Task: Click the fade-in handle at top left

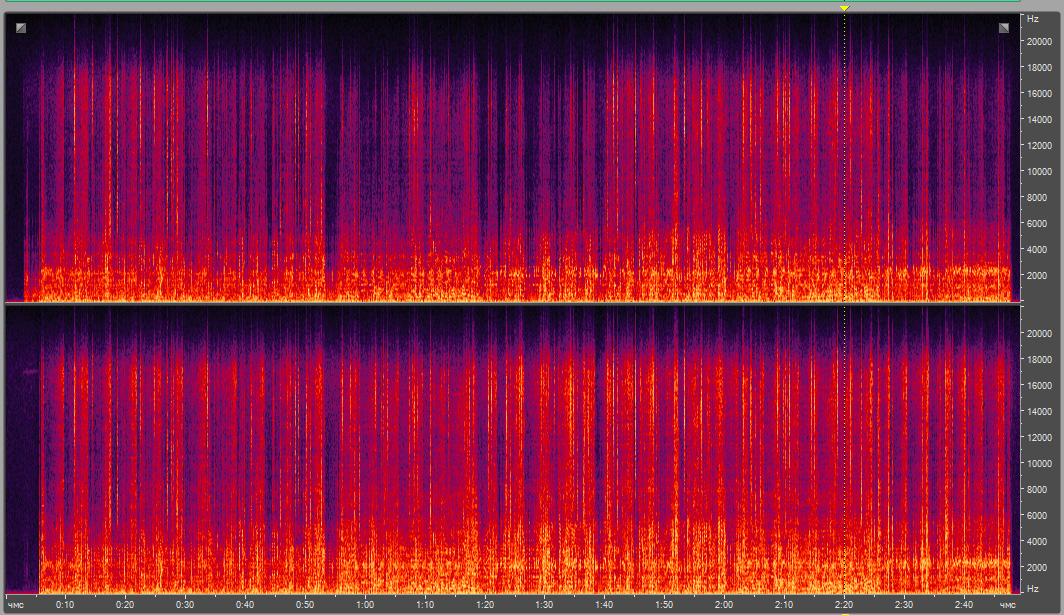Action: (x=21, y=28)
